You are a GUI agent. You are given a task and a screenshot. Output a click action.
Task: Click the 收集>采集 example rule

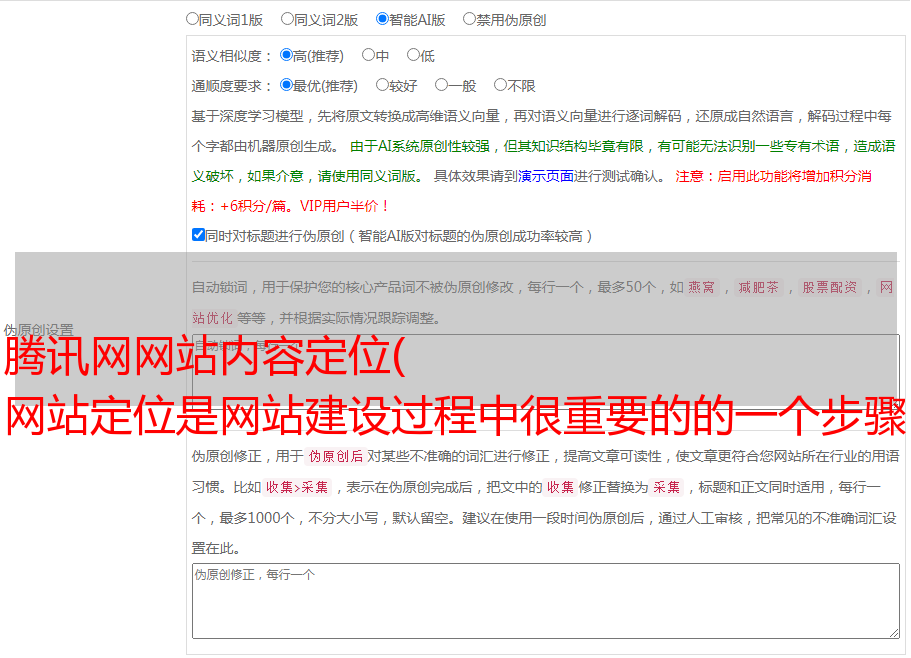coord(297,487)
